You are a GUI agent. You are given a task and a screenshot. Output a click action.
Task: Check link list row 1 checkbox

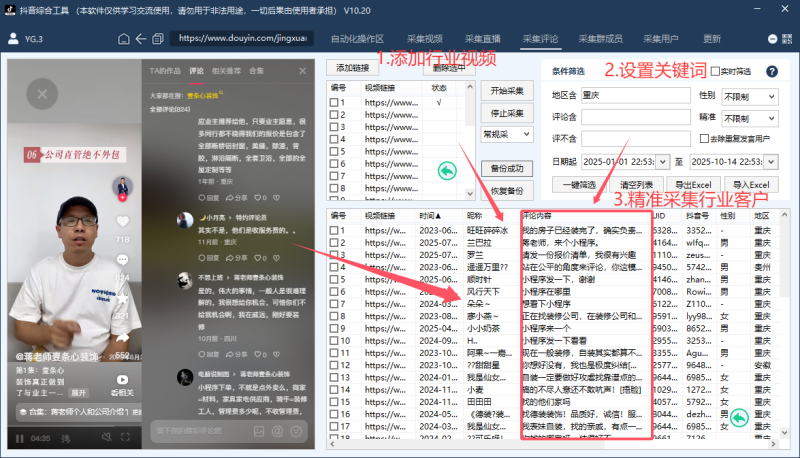click(334, 103)
